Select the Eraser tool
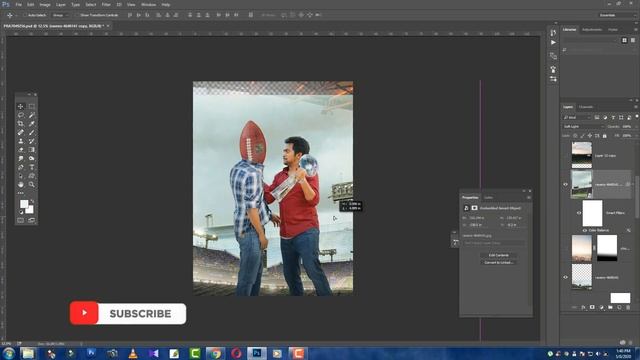The width and height of the screenshot is (640, 360). click(x=20, y=150)
